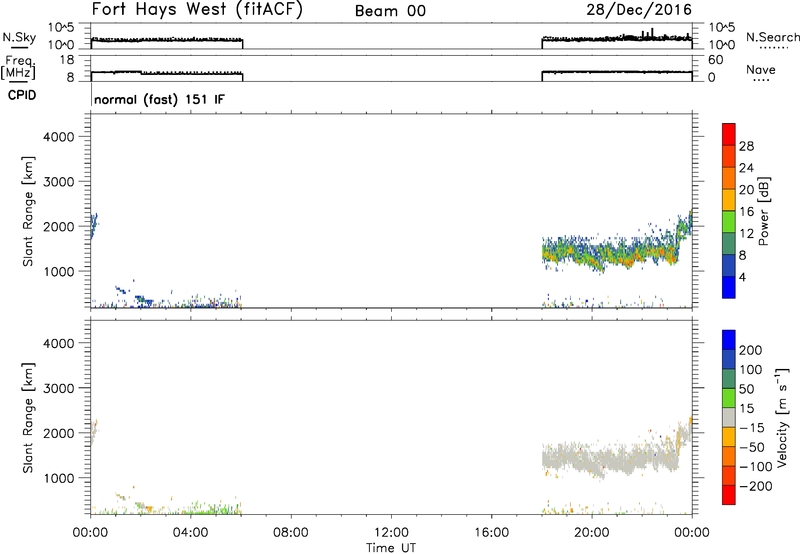Click the Time UT axis title
Viewport: 800px width, 554px height.
[391, 547]
